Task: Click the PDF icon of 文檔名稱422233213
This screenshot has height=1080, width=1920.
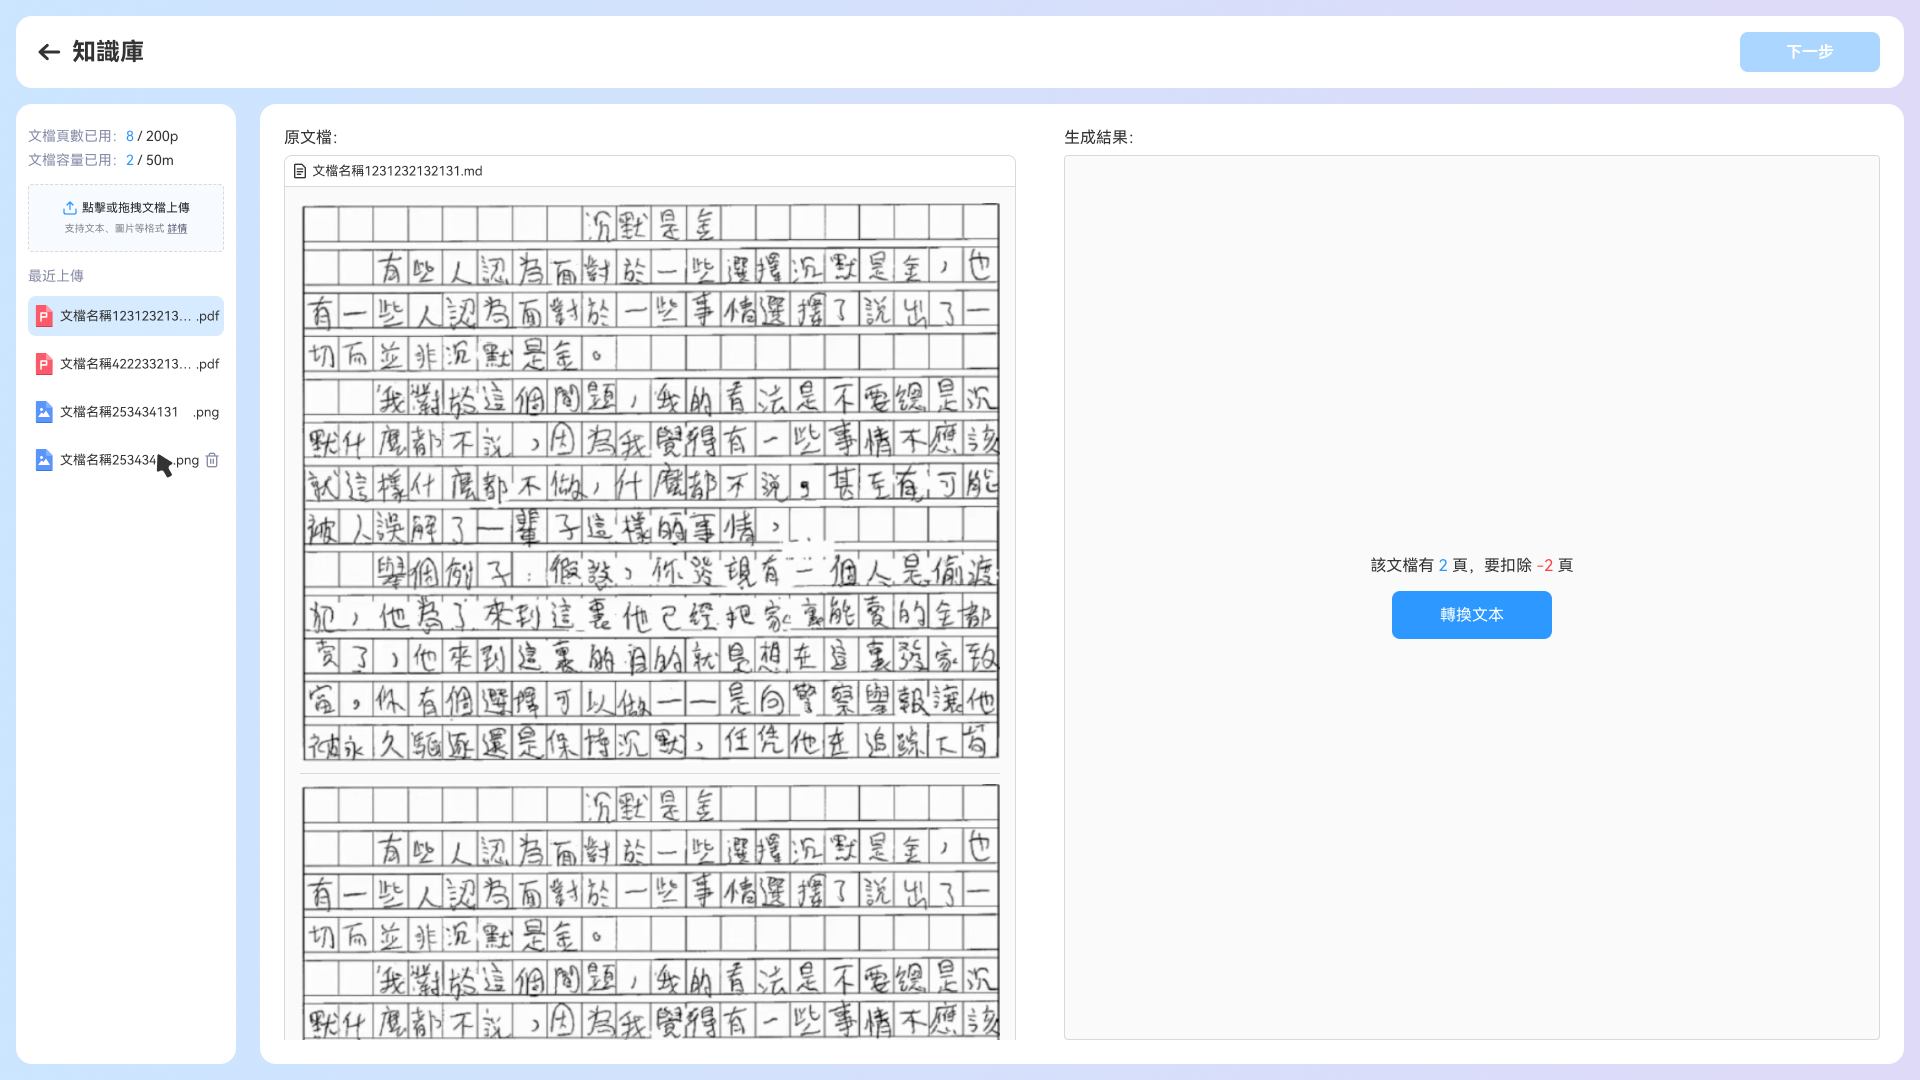Action: click(x=44, y=364)
